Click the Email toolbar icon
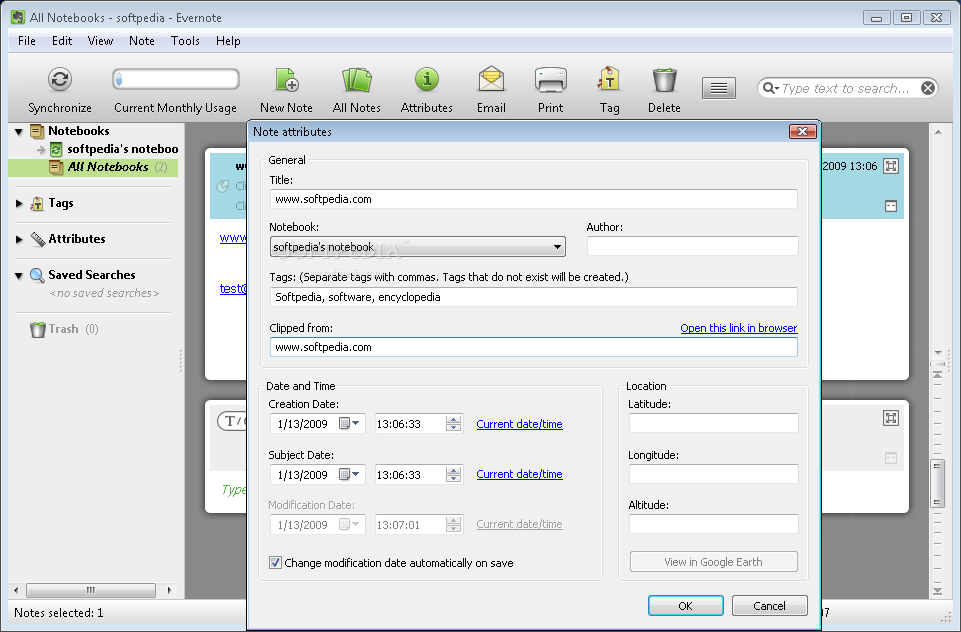 (x=491, y=80)
